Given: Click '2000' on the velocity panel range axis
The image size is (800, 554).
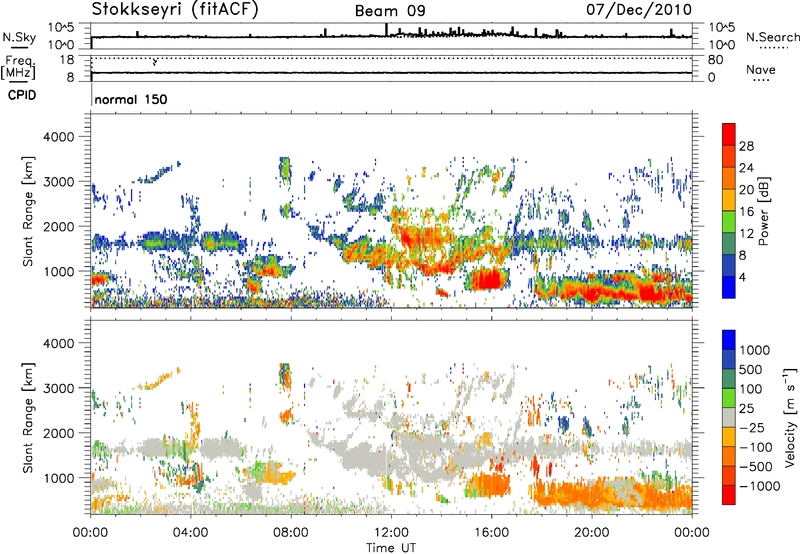Looking at the screenshot, I should coord(58,433).
